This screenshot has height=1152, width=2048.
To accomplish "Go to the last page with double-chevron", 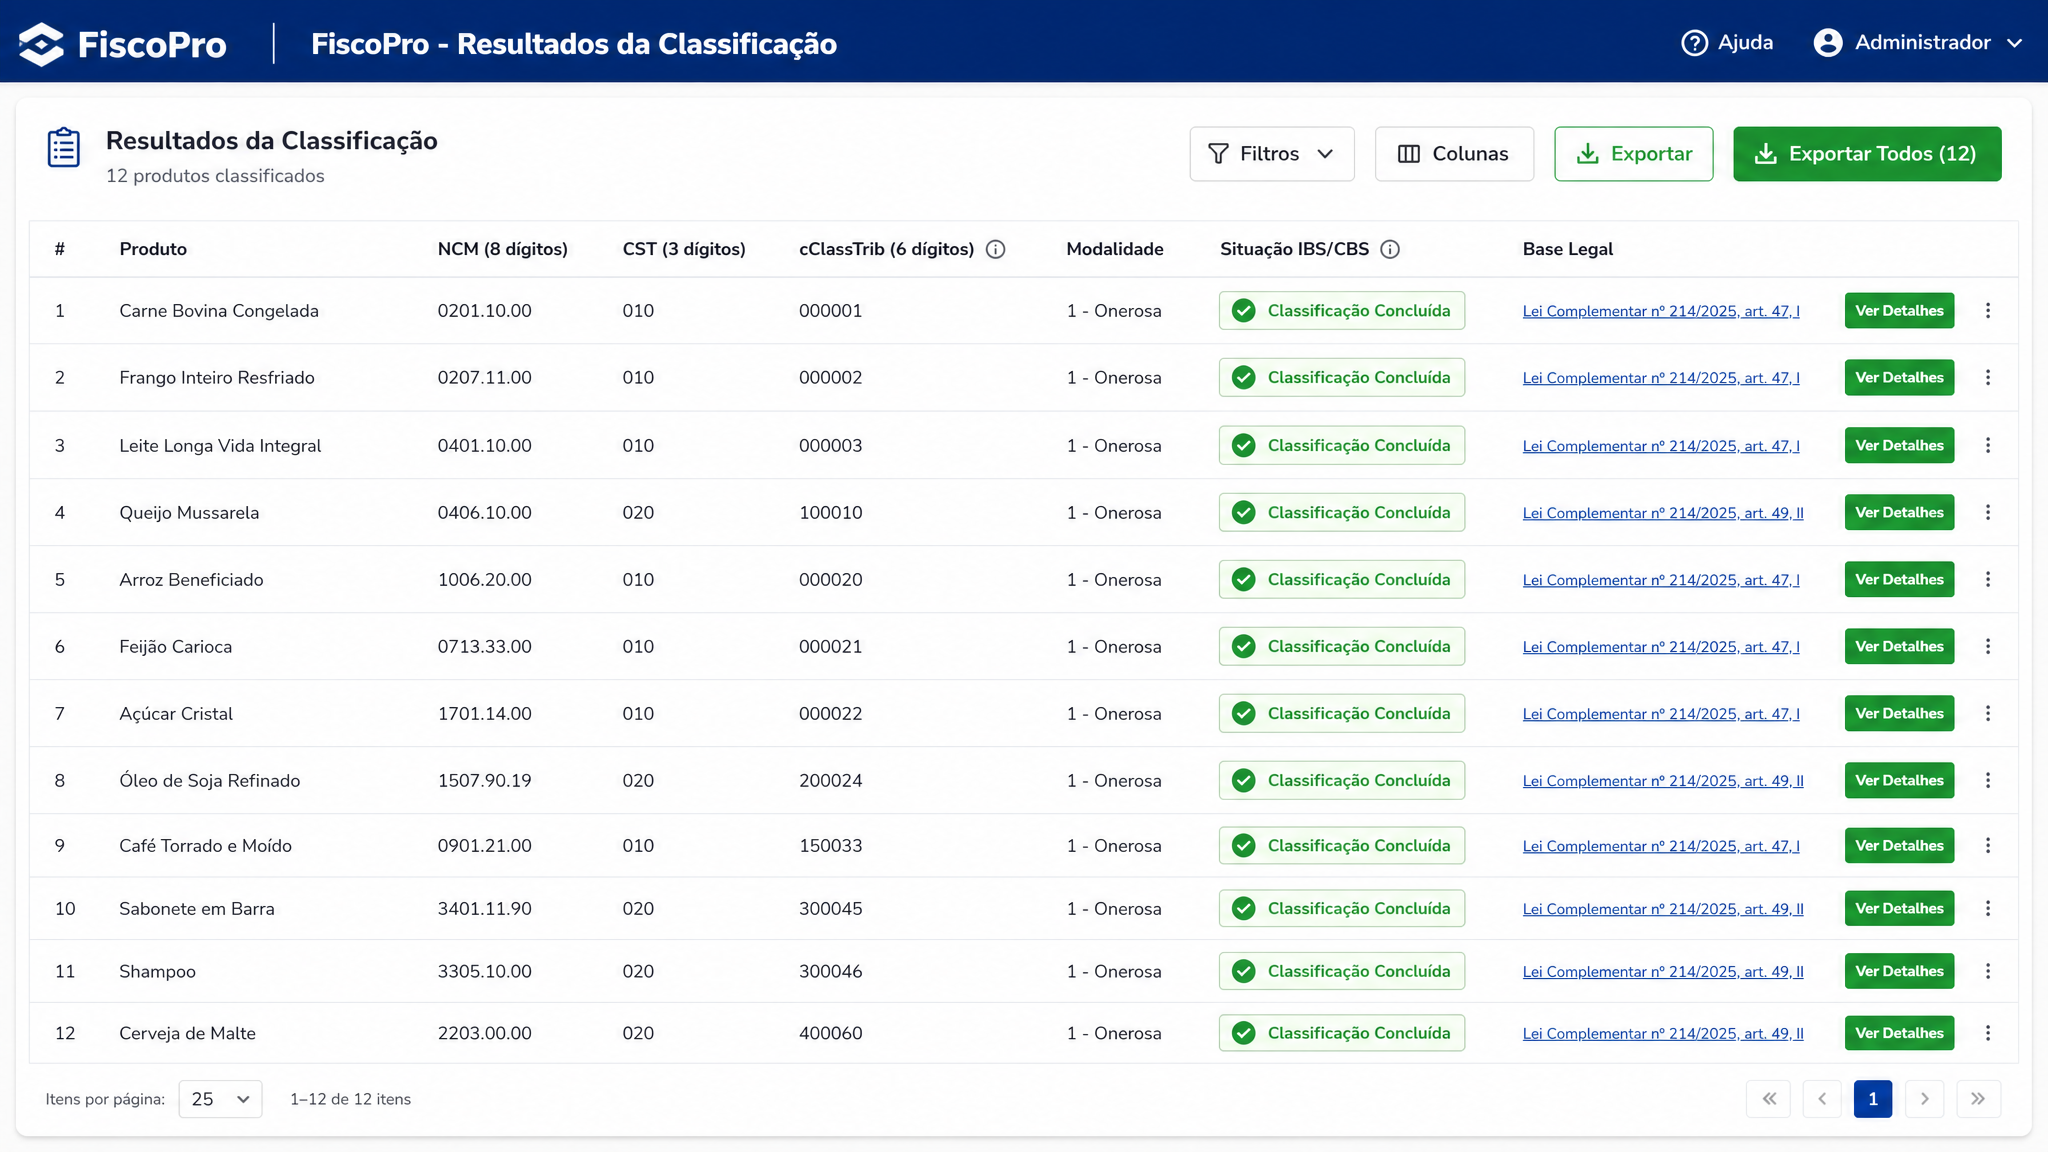I will pyautogui.click(x=1977, y=1099).
